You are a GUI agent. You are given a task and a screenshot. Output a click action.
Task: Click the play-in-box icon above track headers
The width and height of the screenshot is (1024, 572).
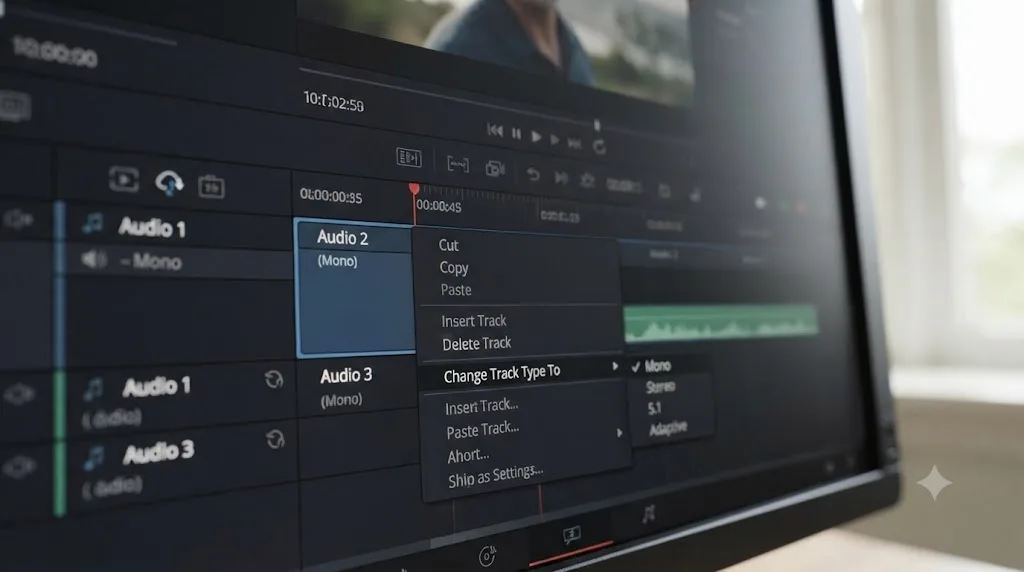pos(123,179)
